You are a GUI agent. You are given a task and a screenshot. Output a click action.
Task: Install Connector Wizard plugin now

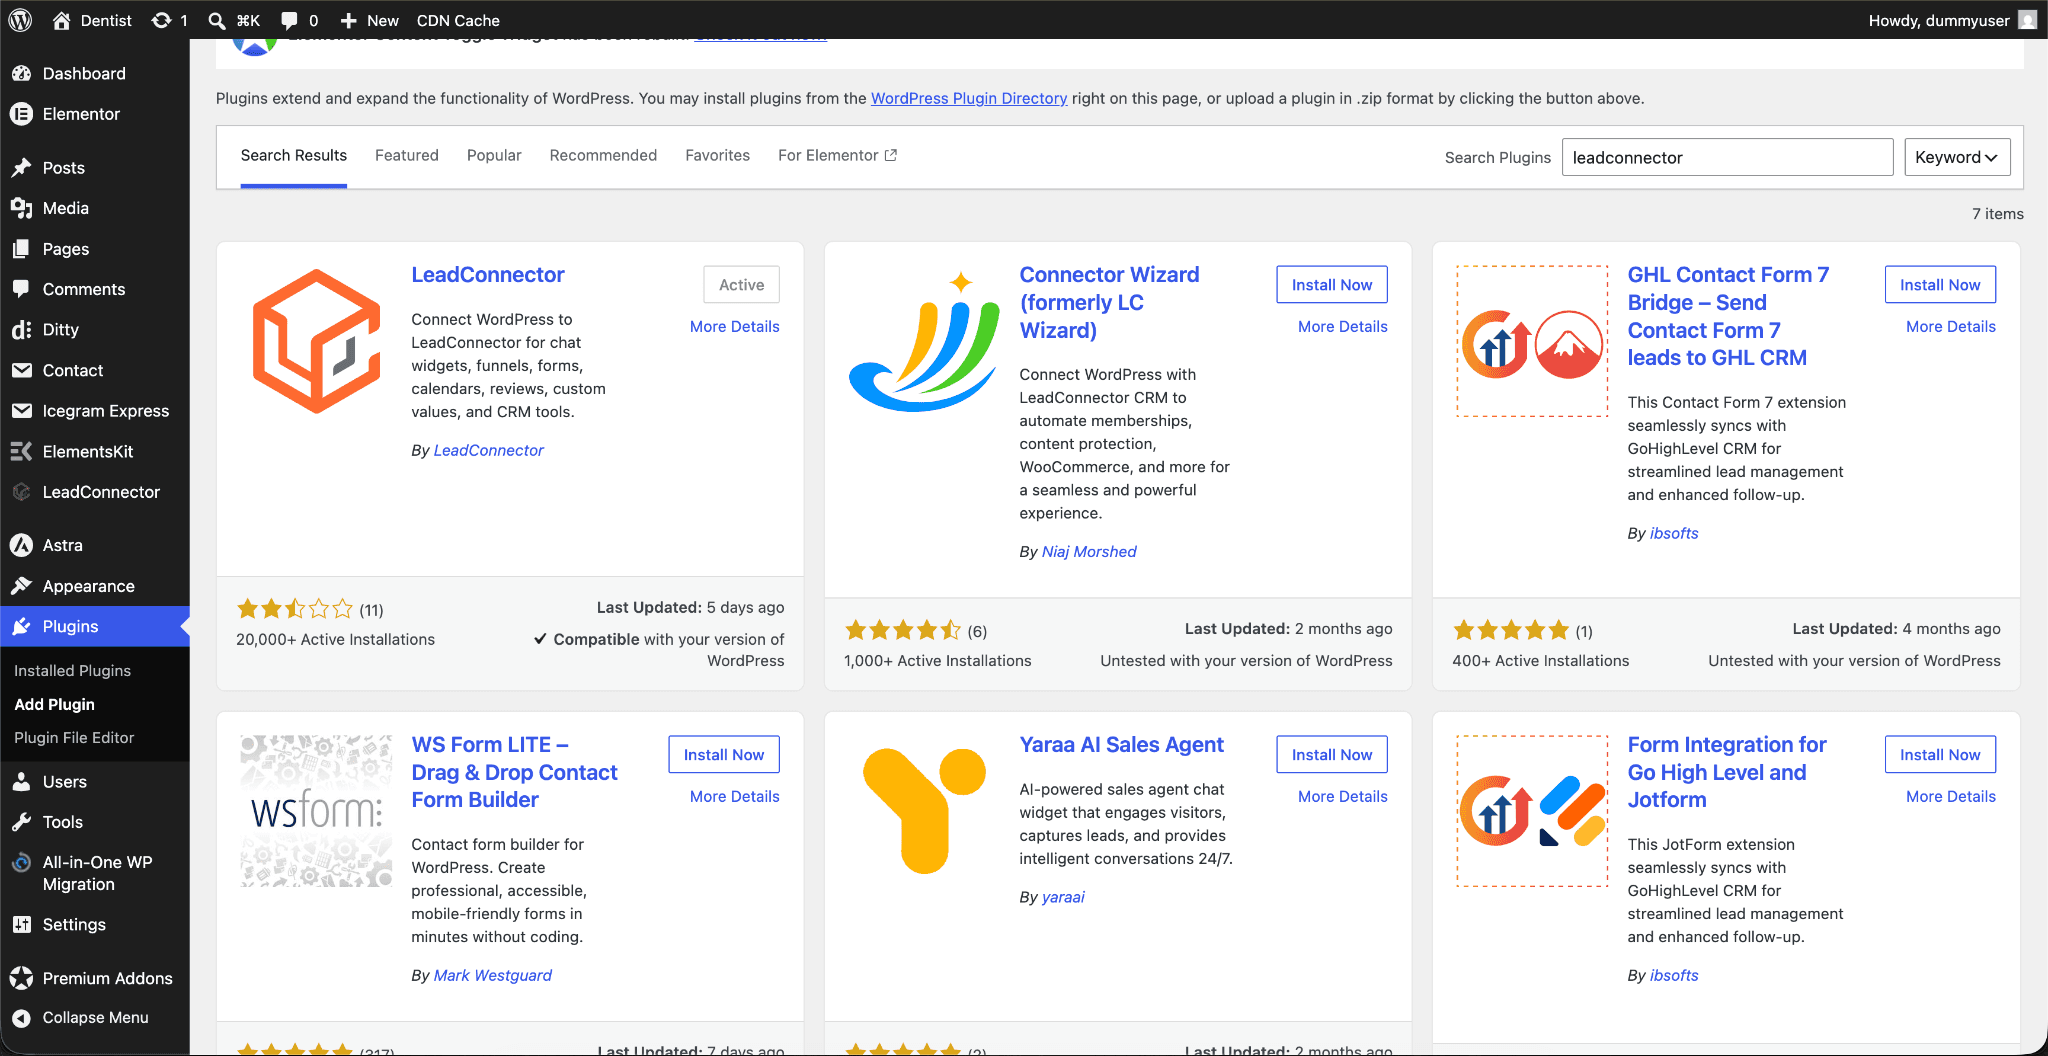[x=1332, y=284]
